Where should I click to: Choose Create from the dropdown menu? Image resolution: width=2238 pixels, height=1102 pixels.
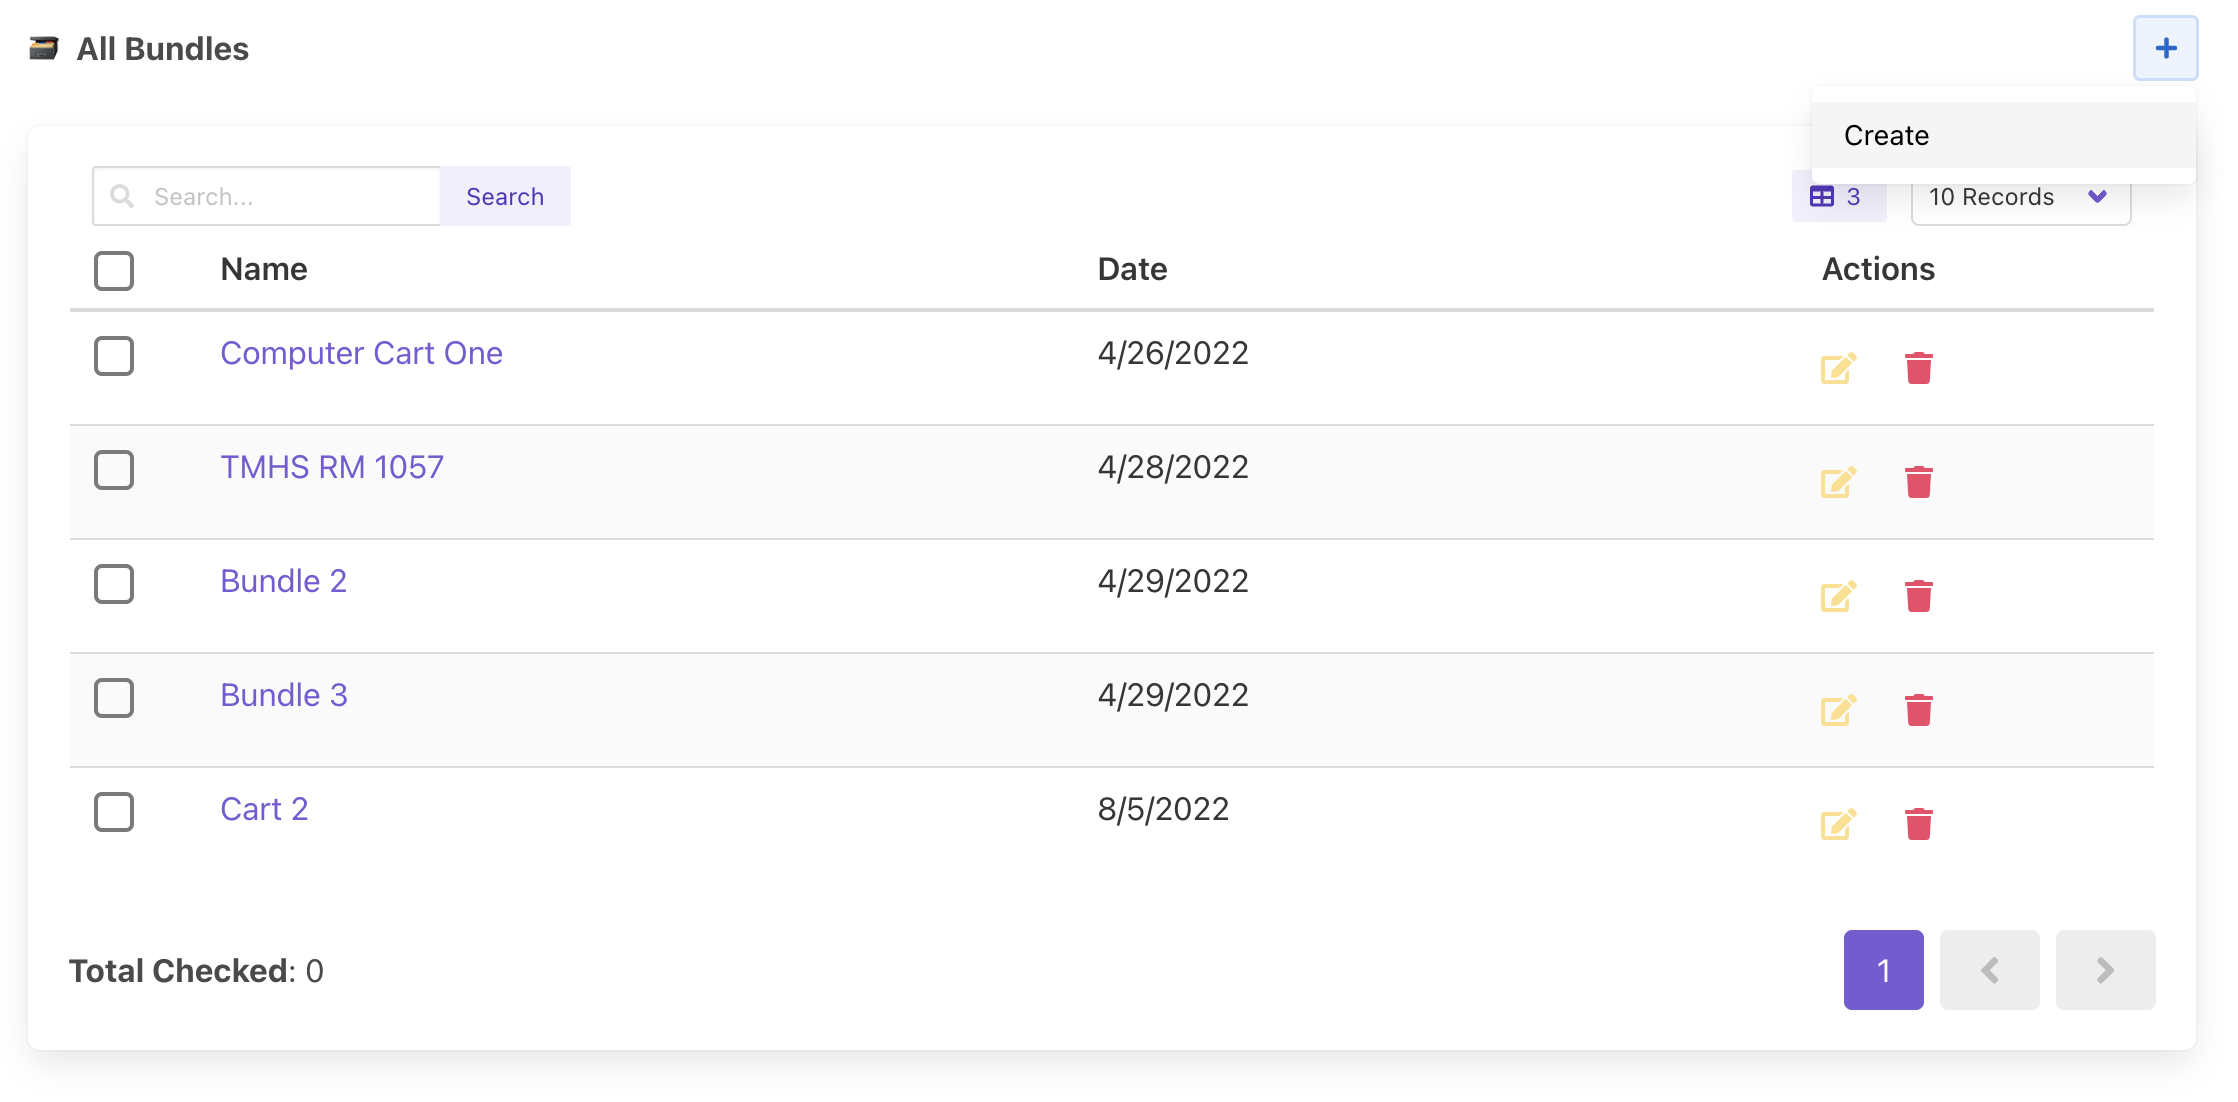pos(1886,135)
